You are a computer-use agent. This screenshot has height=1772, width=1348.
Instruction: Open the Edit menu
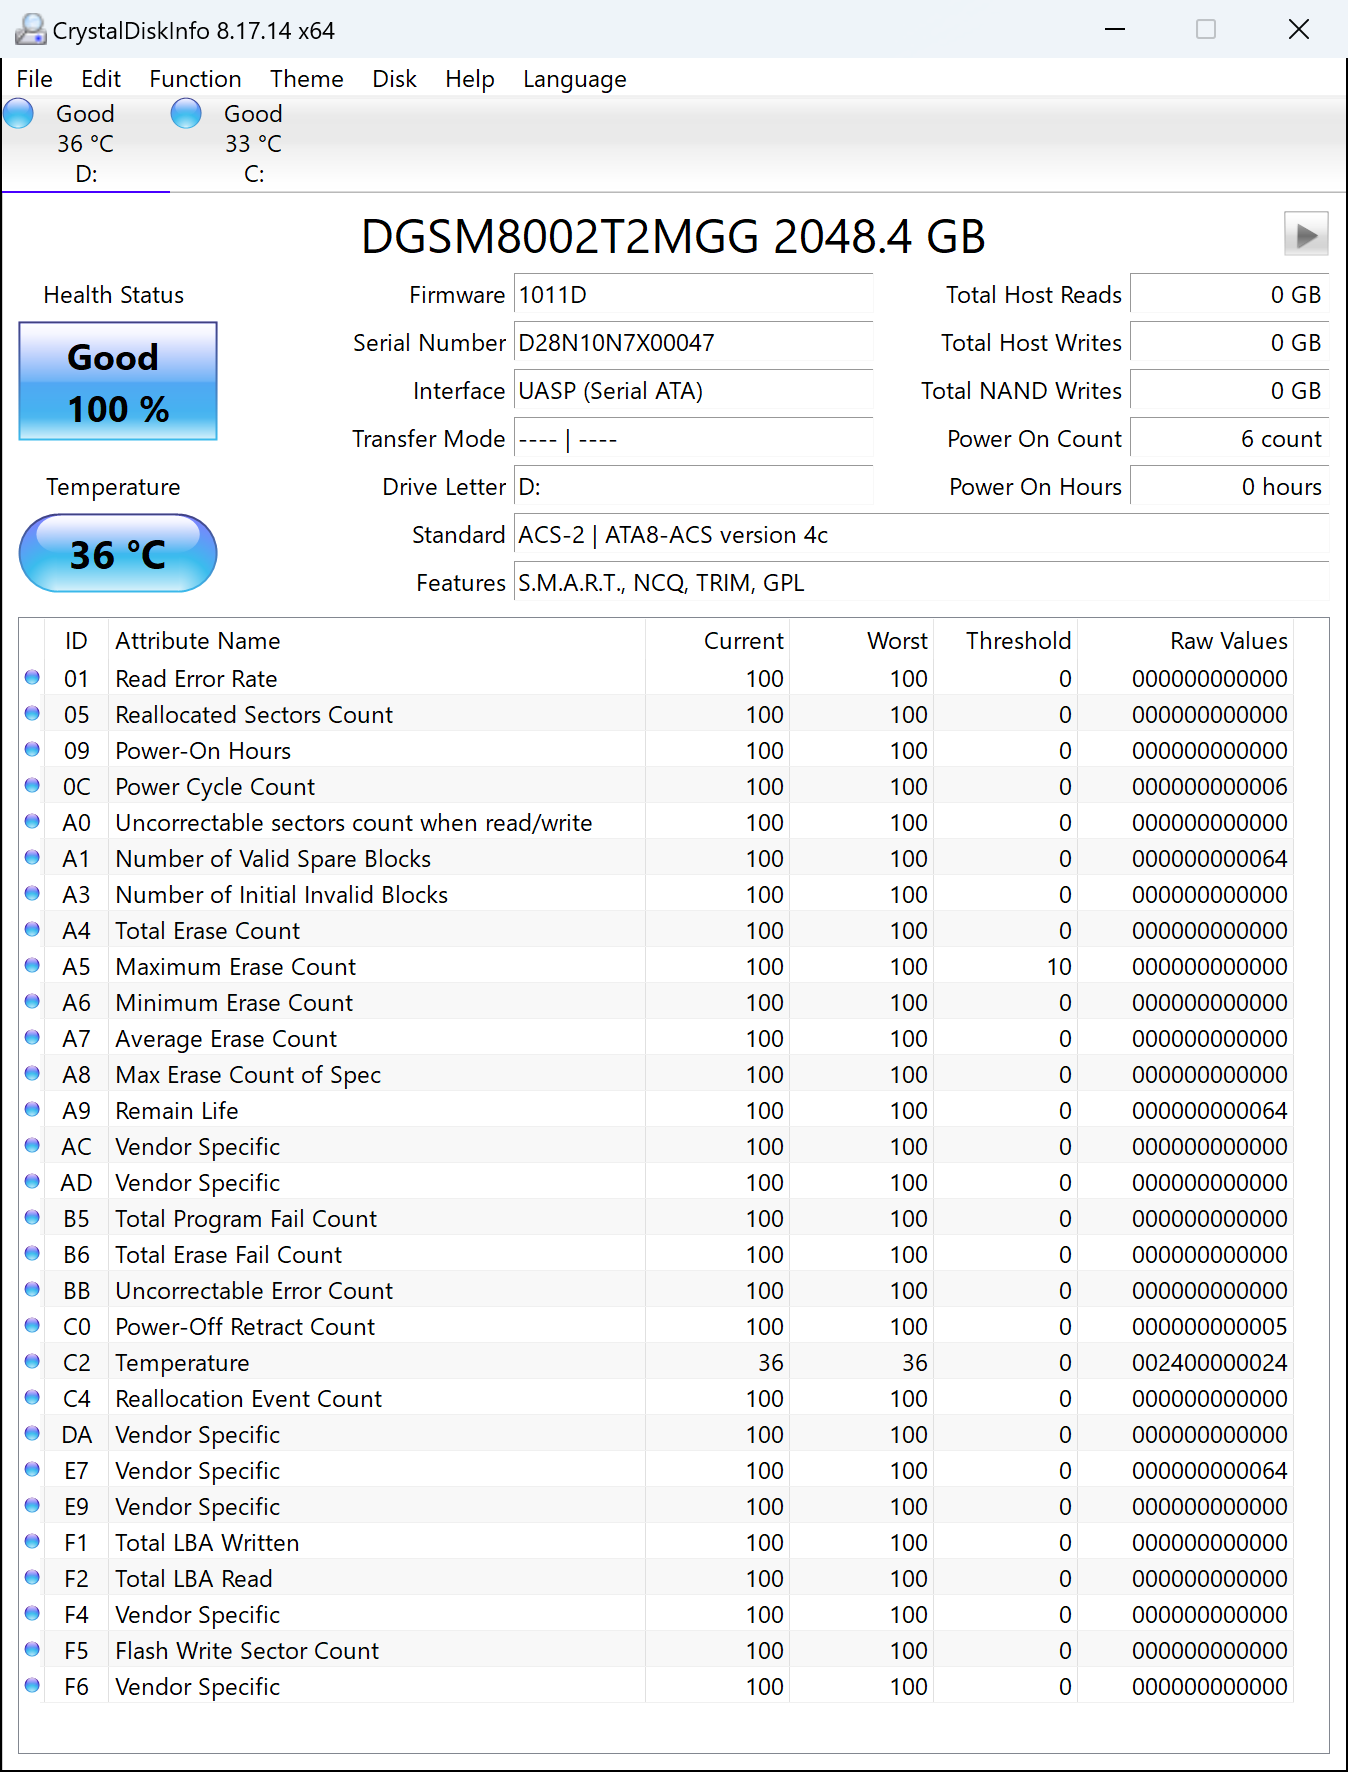(x=101, y=79)
